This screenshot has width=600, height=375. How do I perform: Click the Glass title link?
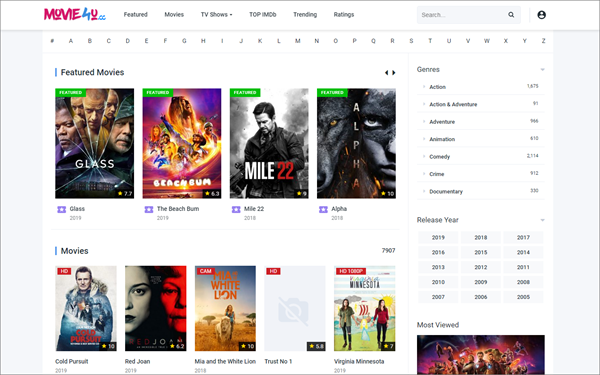pos(77,209)
